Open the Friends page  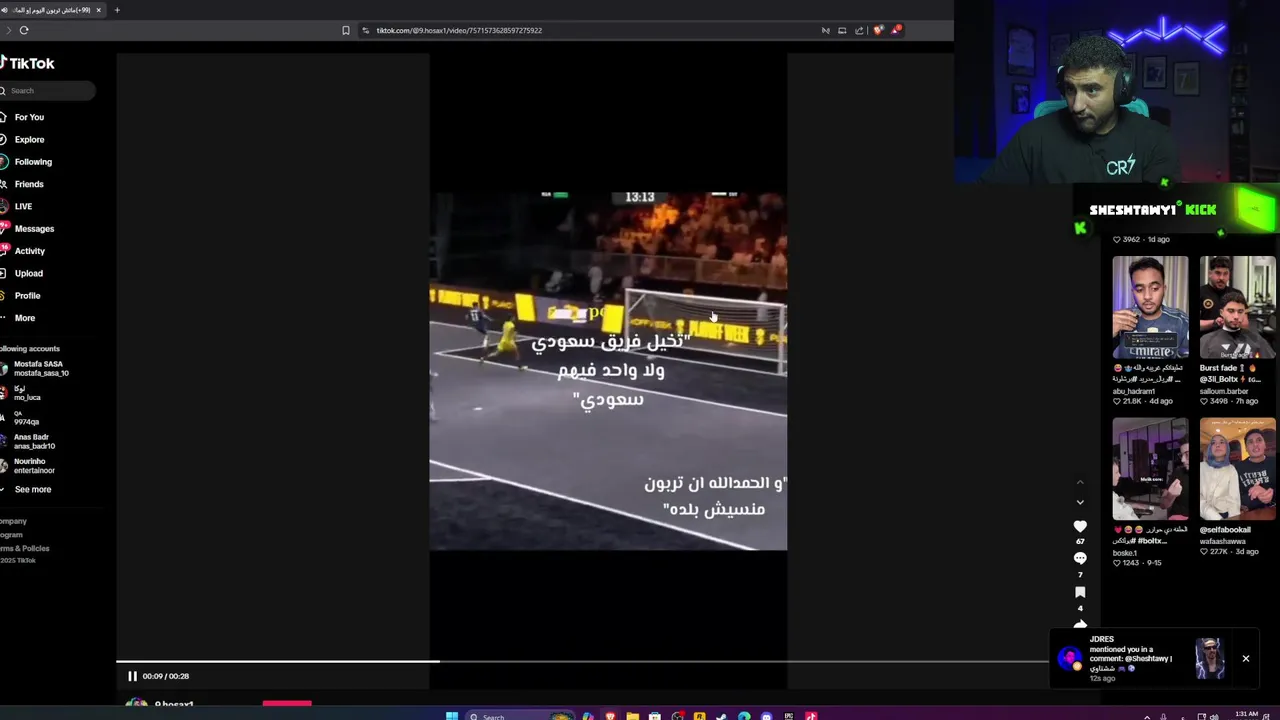pos(24,184)
